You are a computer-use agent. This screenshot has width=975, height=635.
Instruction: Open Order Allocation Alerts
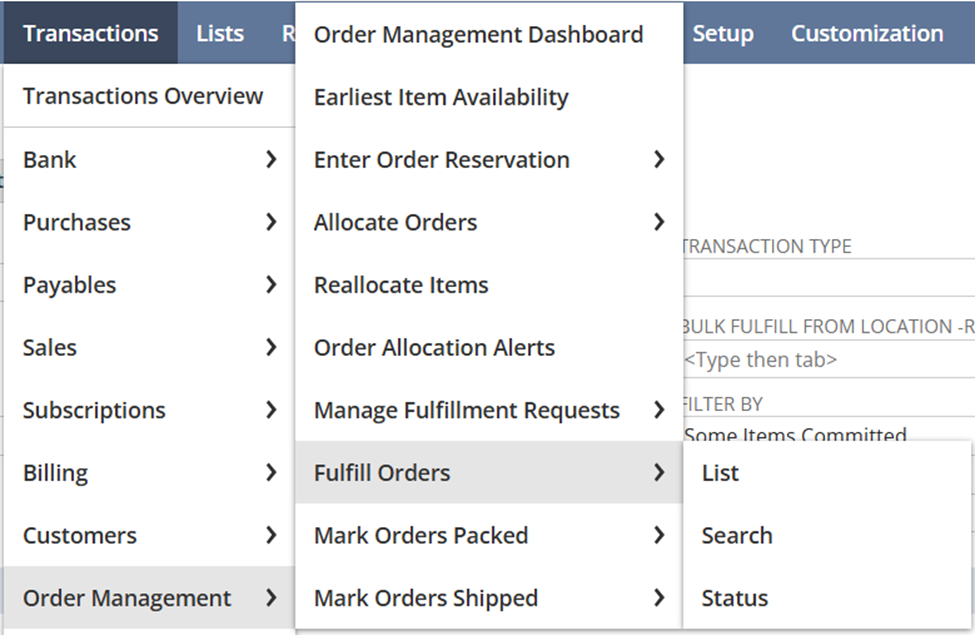[x=434, y=347]
